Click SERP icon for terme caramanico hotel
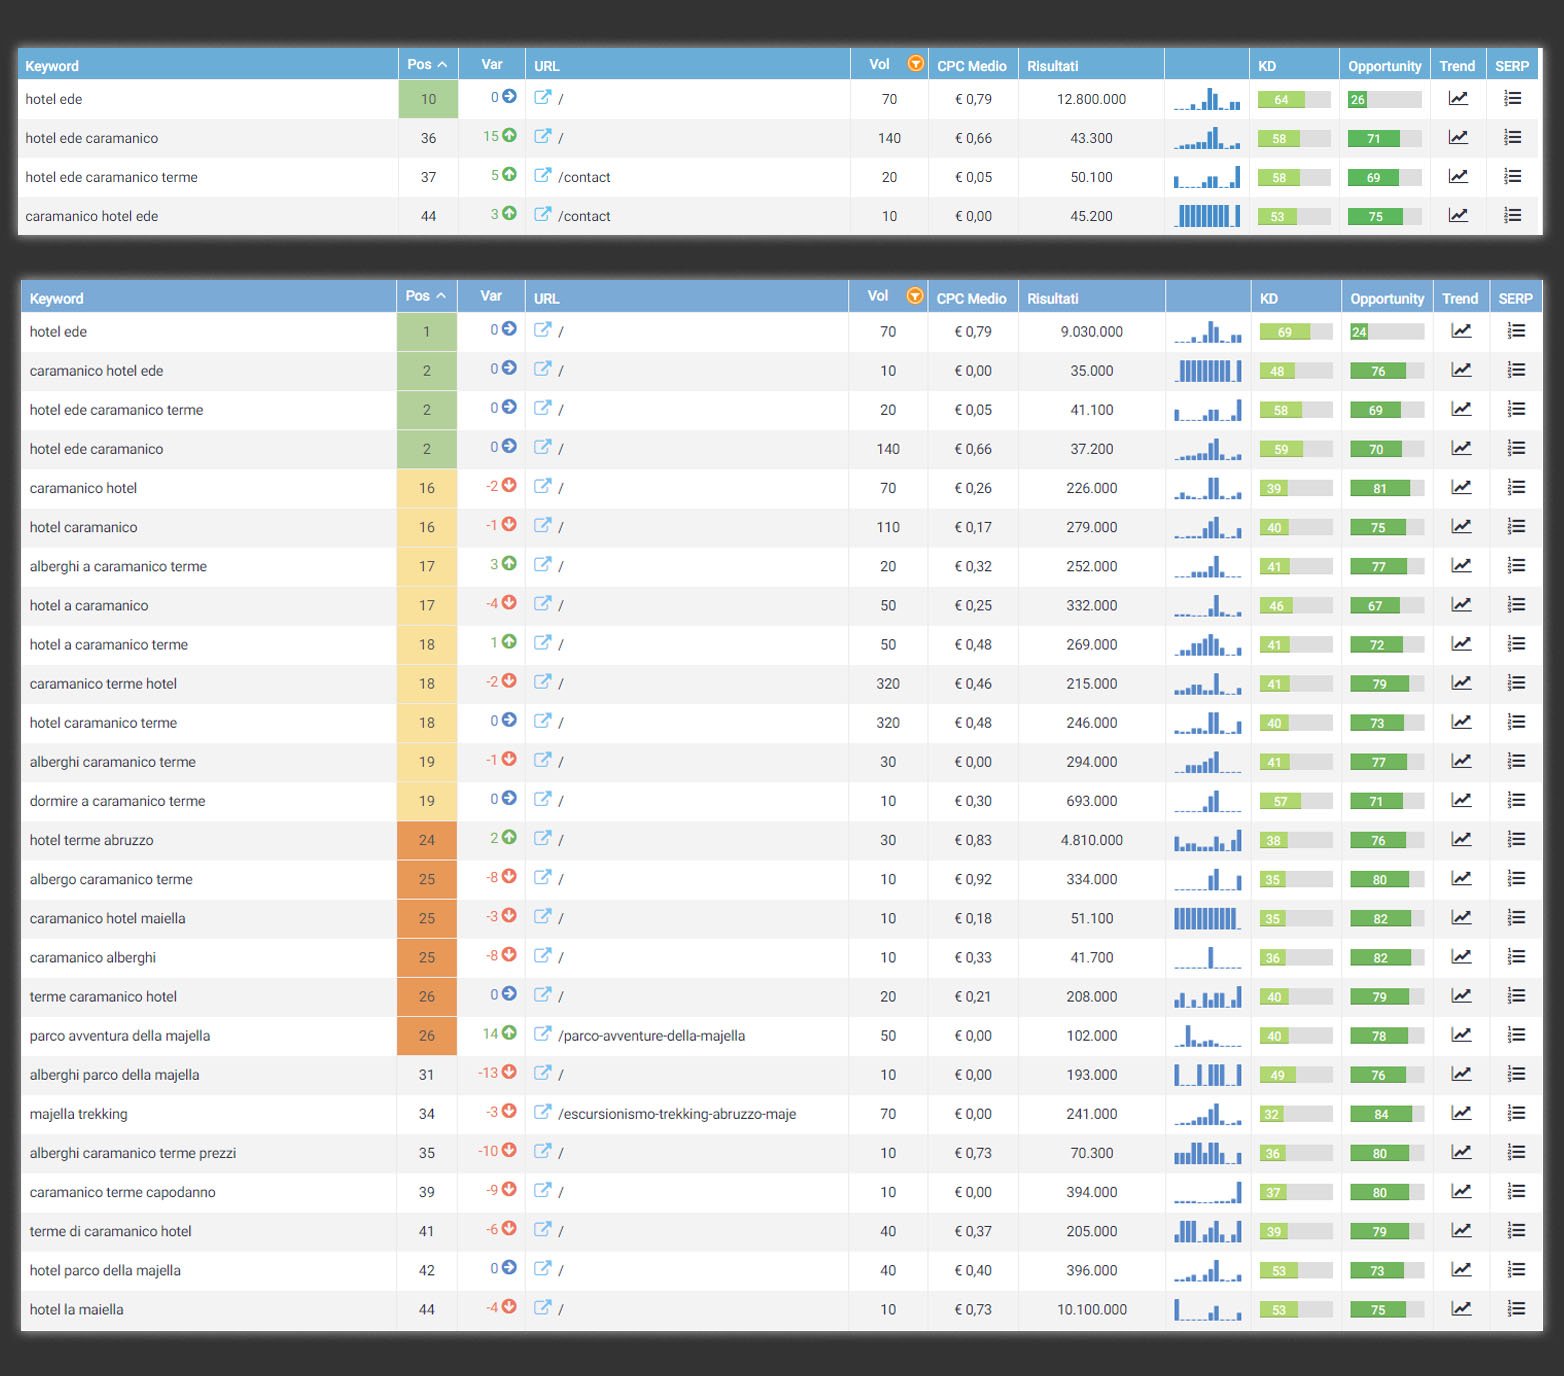The height and width of the screenshot is (1376, 1564). (1516, 995)
